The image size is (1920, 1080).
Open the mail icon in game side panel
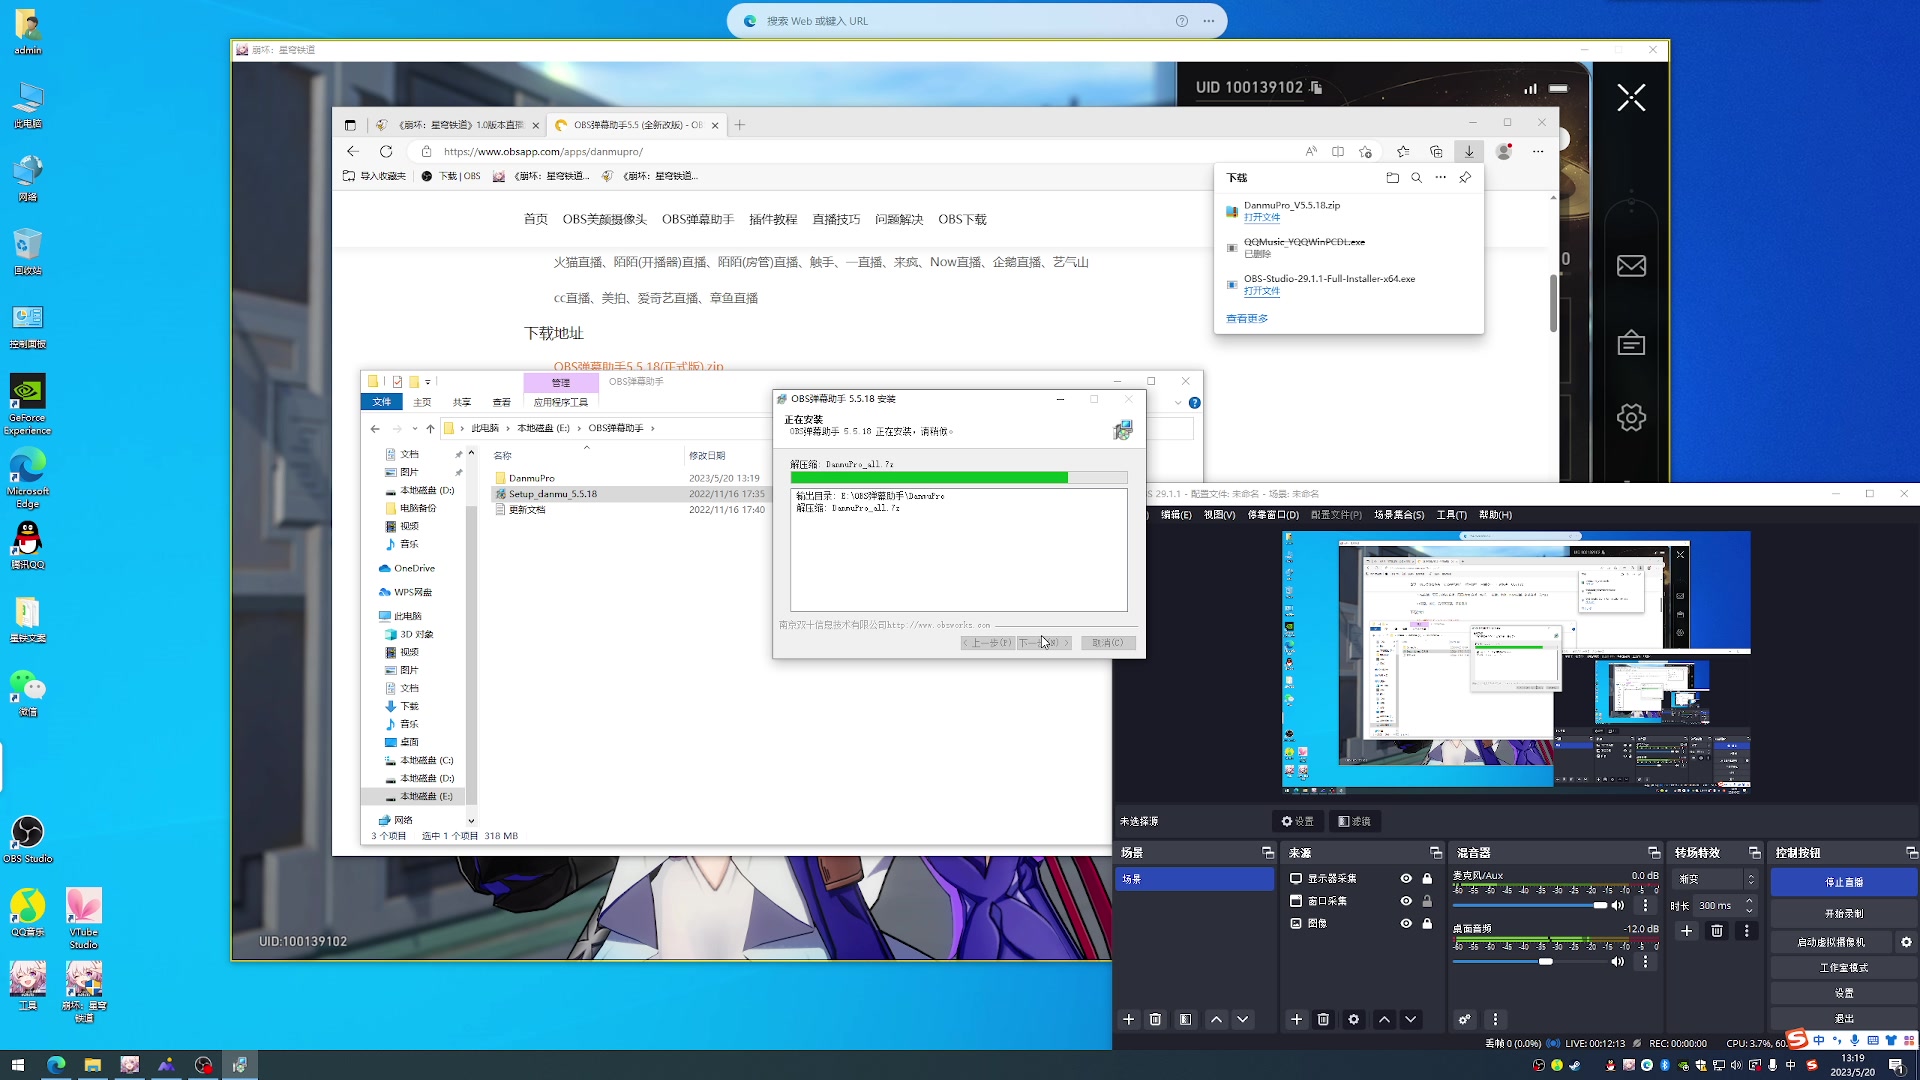(1631, 266)
